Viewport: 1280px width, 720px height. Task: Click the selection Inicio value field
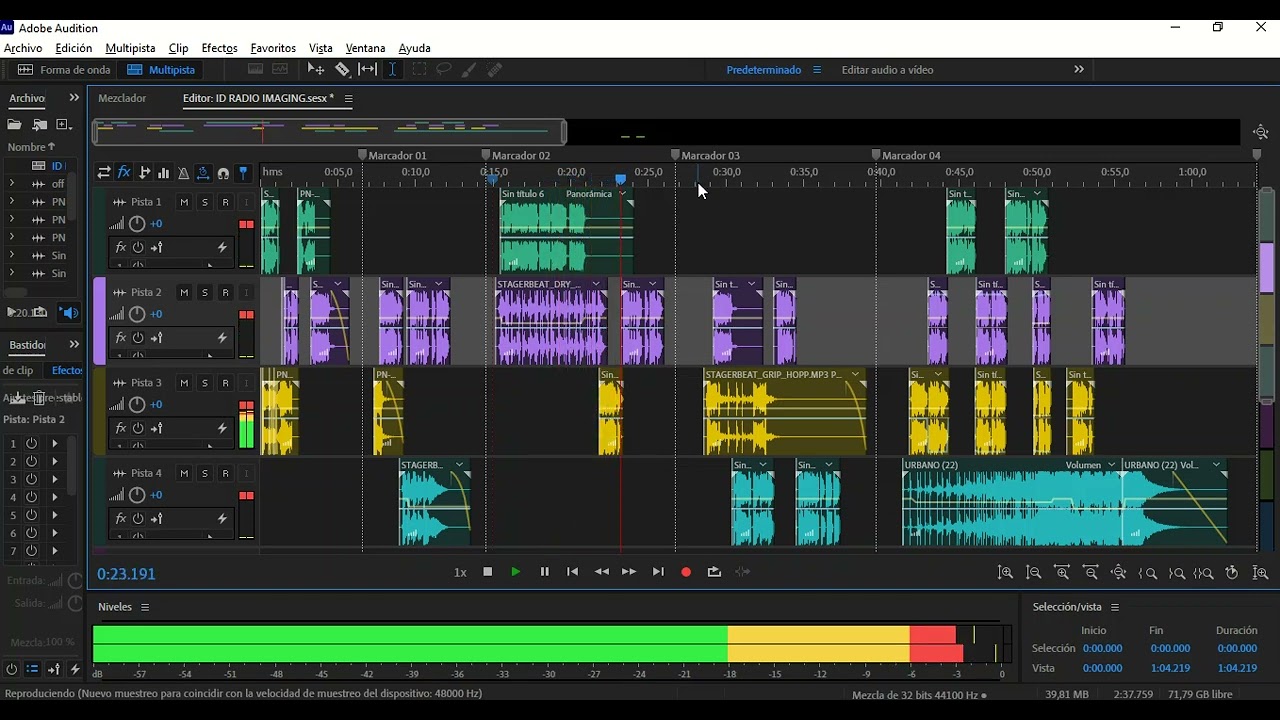point(1102,648)
